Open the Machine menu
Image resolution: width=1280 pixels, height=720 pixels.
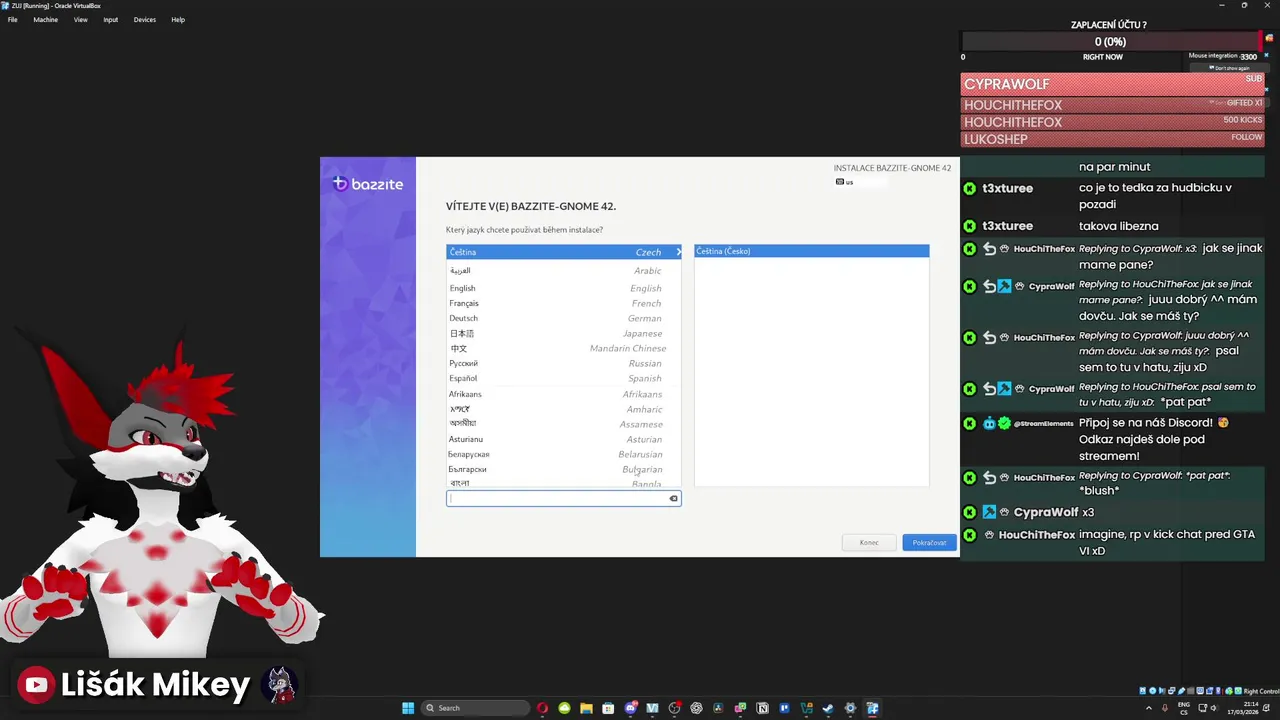(x=45, y=19)
